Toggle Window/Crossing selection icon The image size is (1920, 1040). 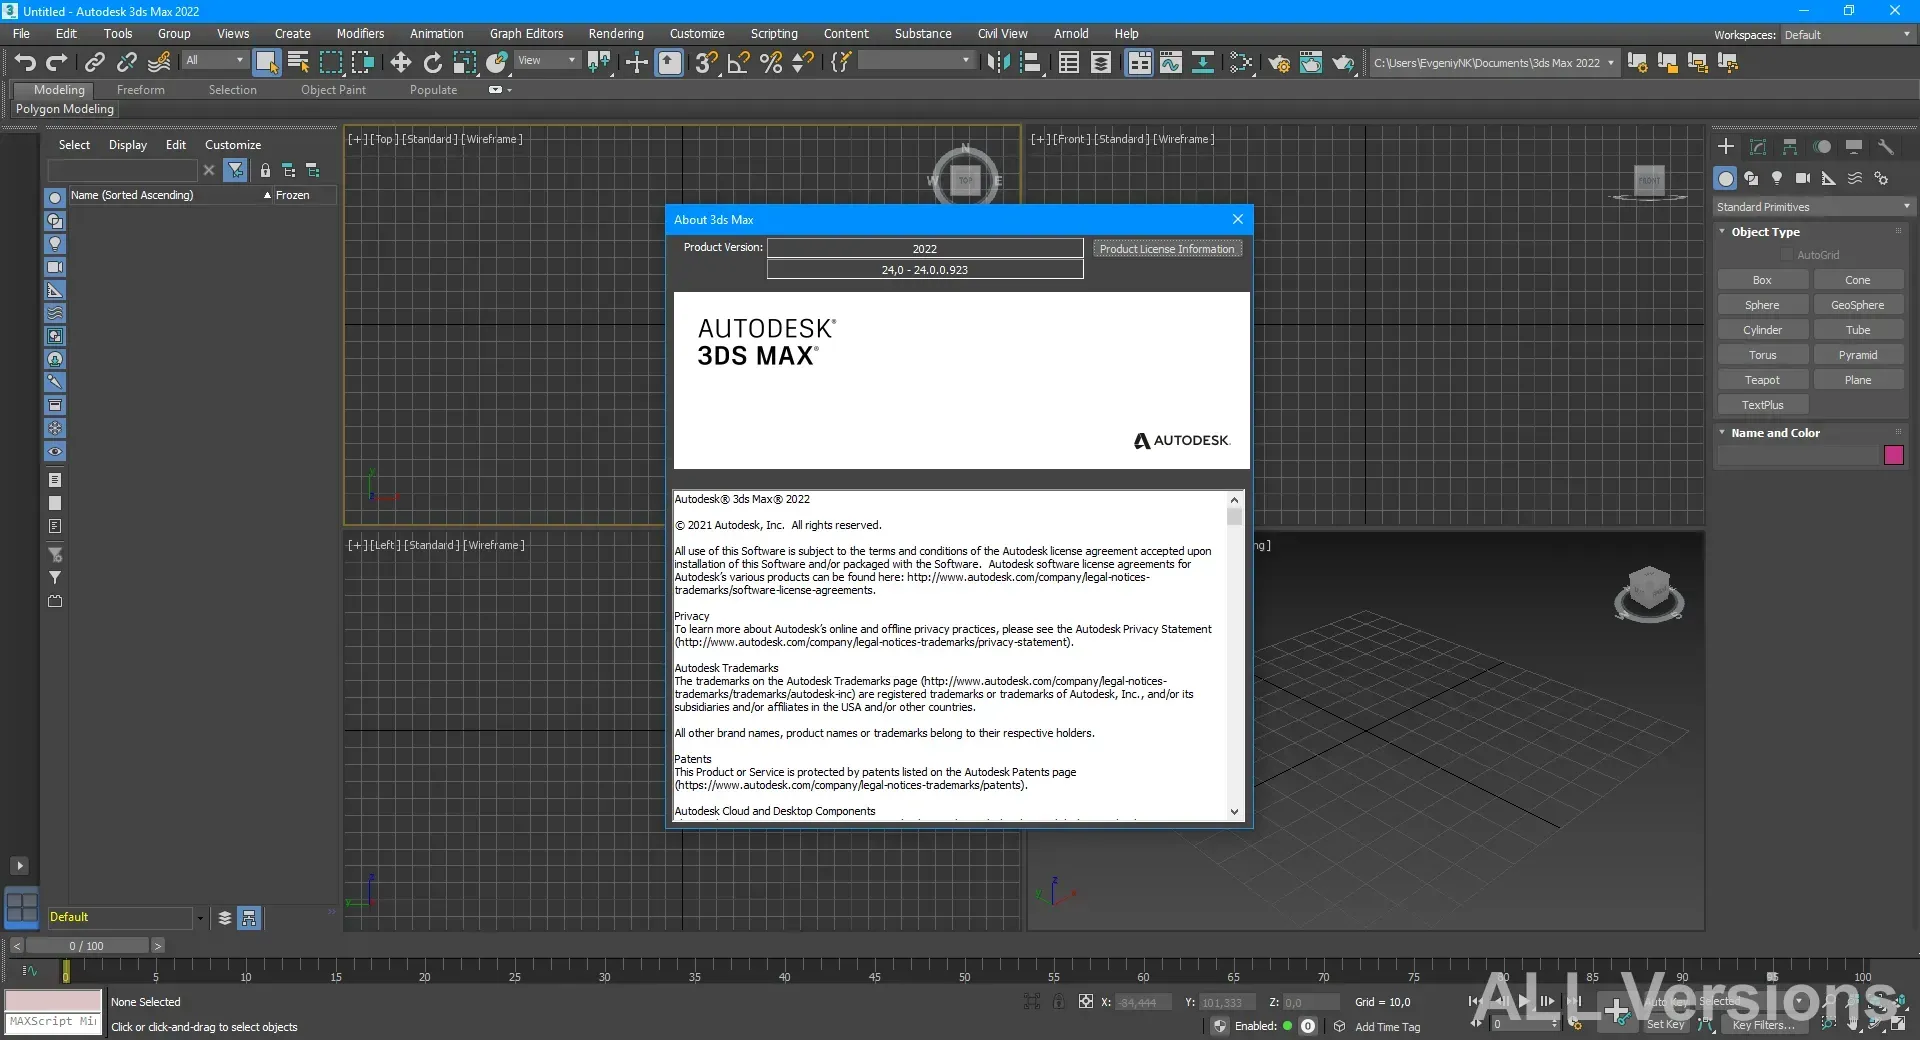pyautogui.click(x=362, y=62)
